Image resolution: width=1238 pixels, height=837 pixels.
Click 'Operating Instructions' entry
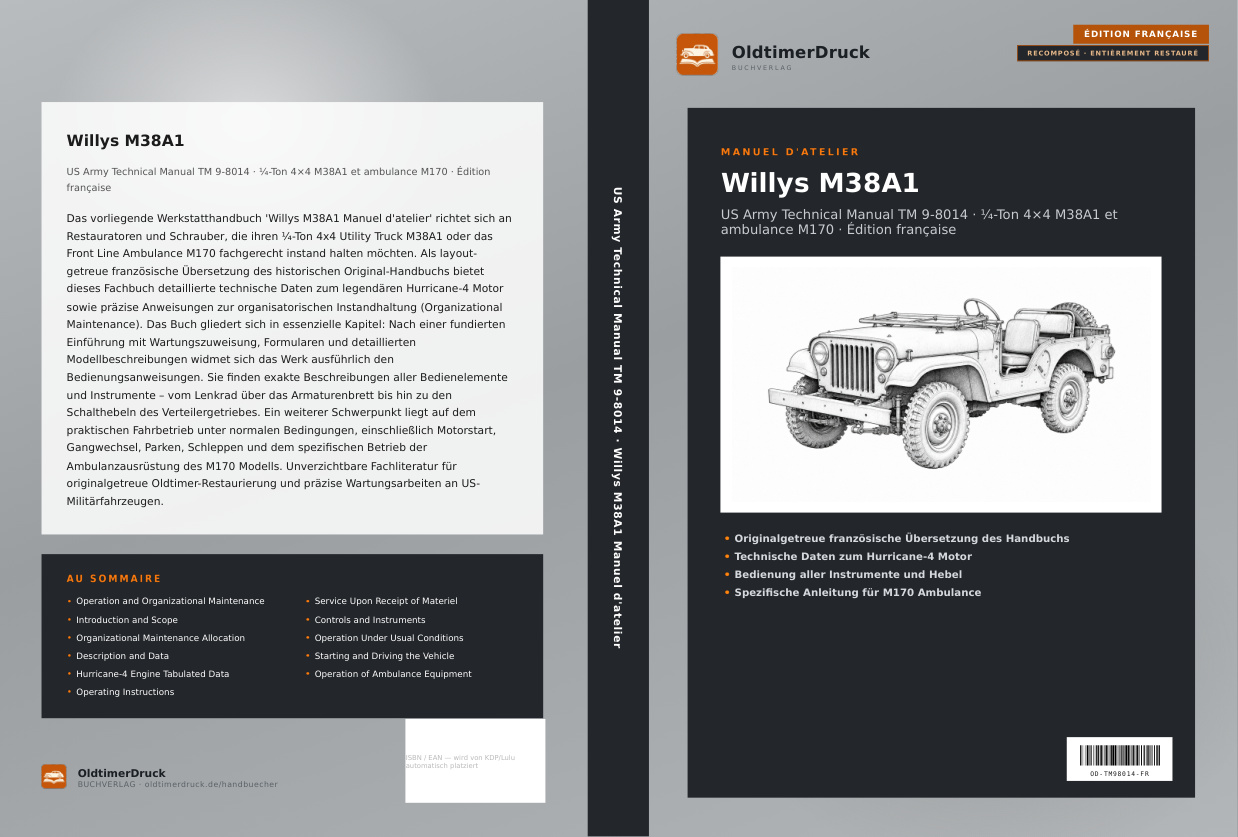(125, 692)
